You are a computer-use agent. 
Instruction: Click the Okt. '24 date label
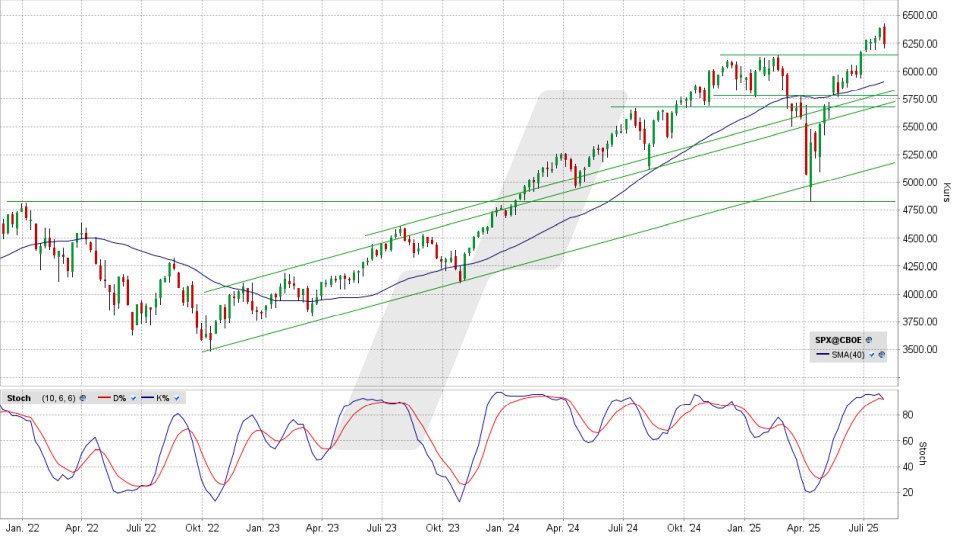pyautogui.click(x=684, y=528)
